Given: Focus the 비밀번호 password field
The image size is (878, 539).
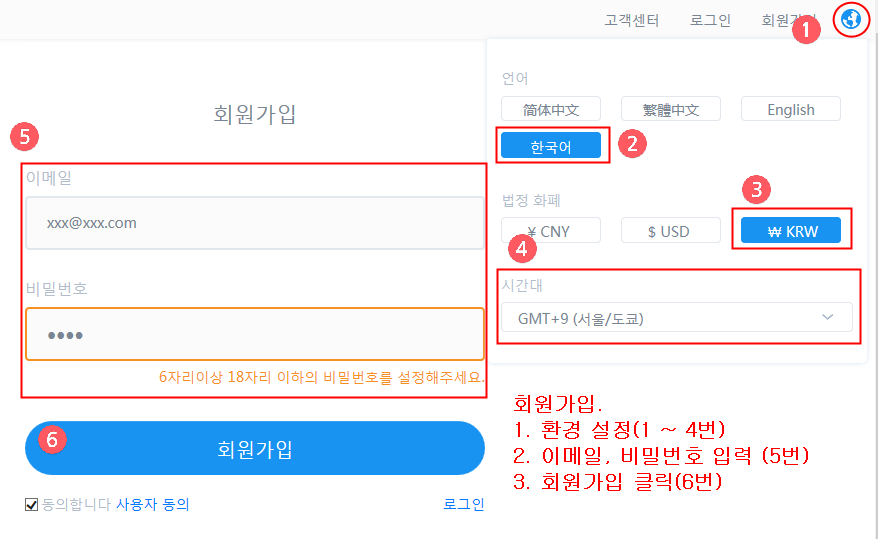Looking at the screenshot, I should (x=255, y=334).
